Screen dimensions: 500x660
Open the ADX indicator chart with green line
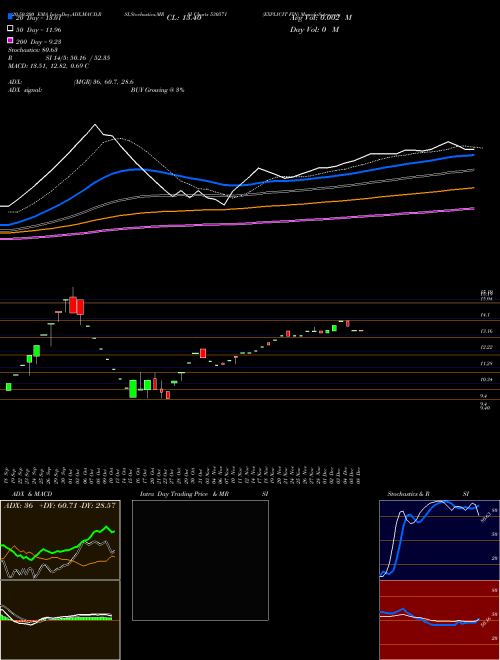(x=60, y=540)
